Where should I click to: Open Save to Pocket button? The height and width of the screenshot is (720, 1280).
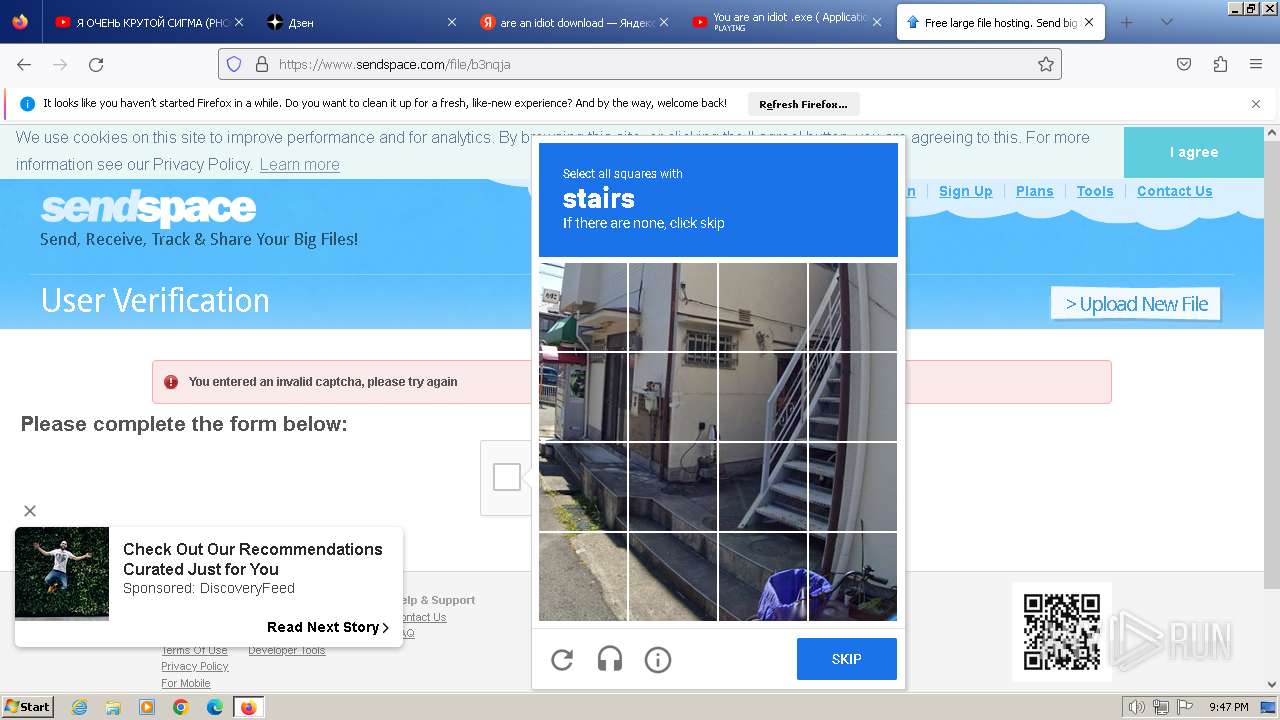pyautogui.click(x=1184, y=64)
